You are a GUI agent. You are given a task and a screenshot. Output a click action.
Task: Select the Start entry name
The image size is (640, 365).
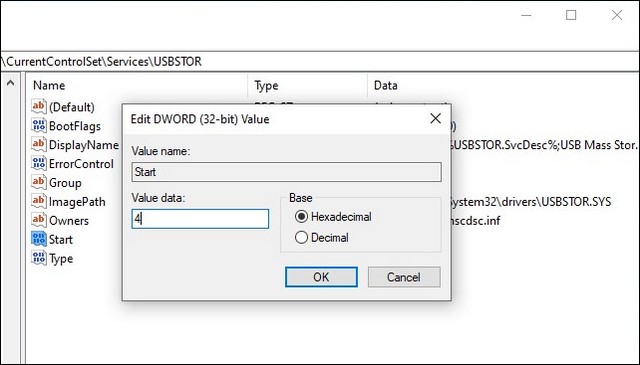point(61,240)
